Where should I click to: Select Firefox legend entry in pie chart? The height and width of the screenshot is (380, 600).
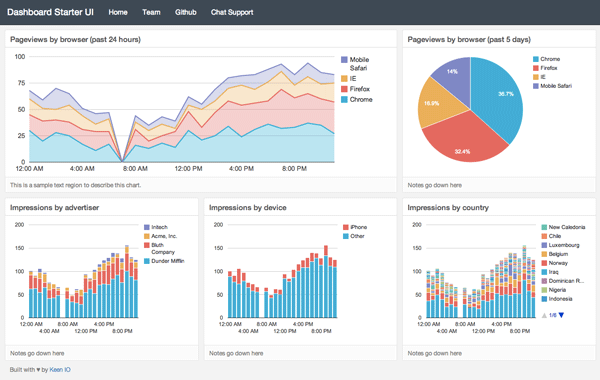point(545,68)
